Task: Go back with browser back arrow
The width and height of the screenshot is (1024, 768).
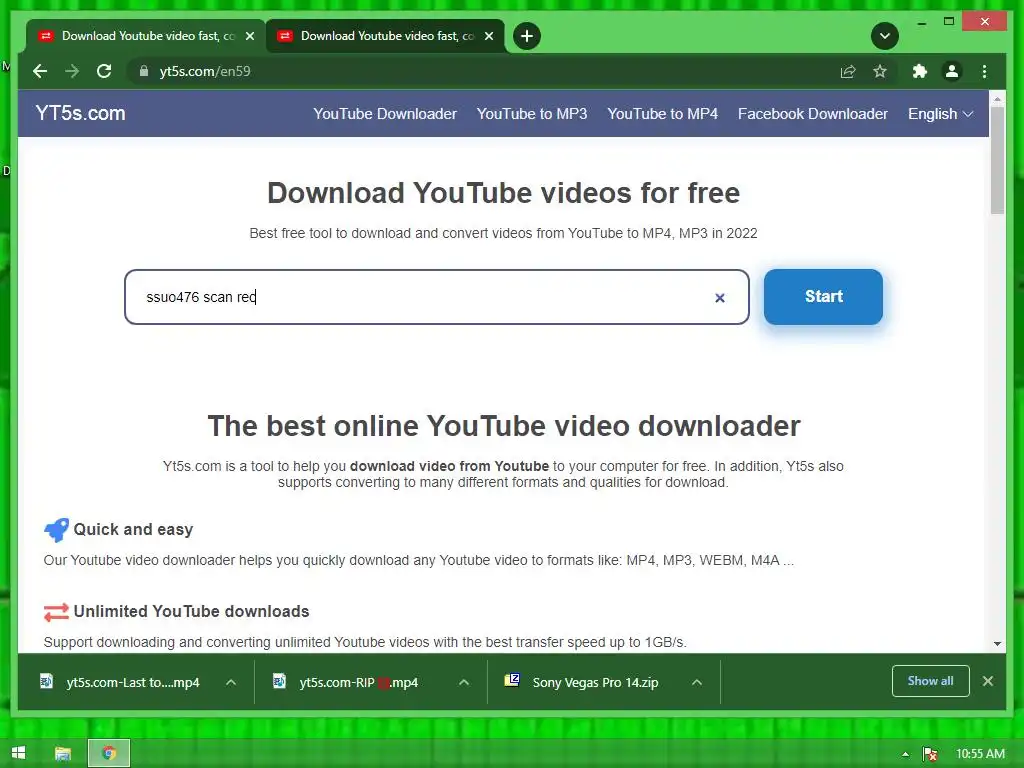Action: 40,71
